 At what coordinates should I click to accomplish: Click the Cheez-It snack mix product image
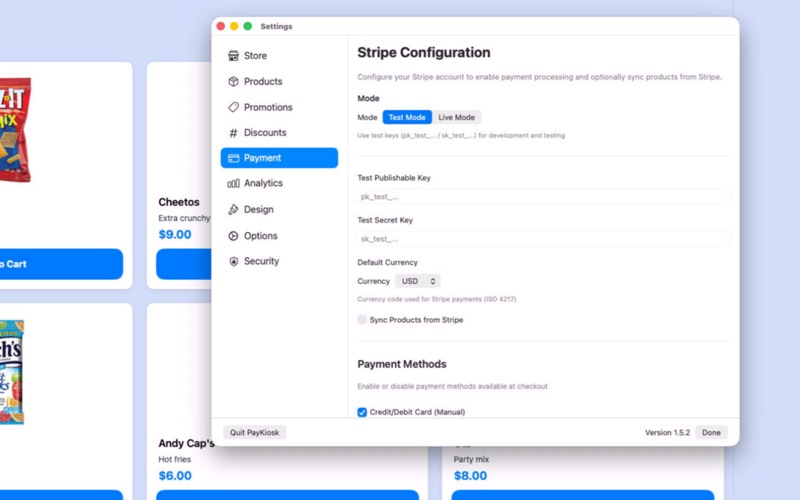pyautogui.click(x=15, y=130)
